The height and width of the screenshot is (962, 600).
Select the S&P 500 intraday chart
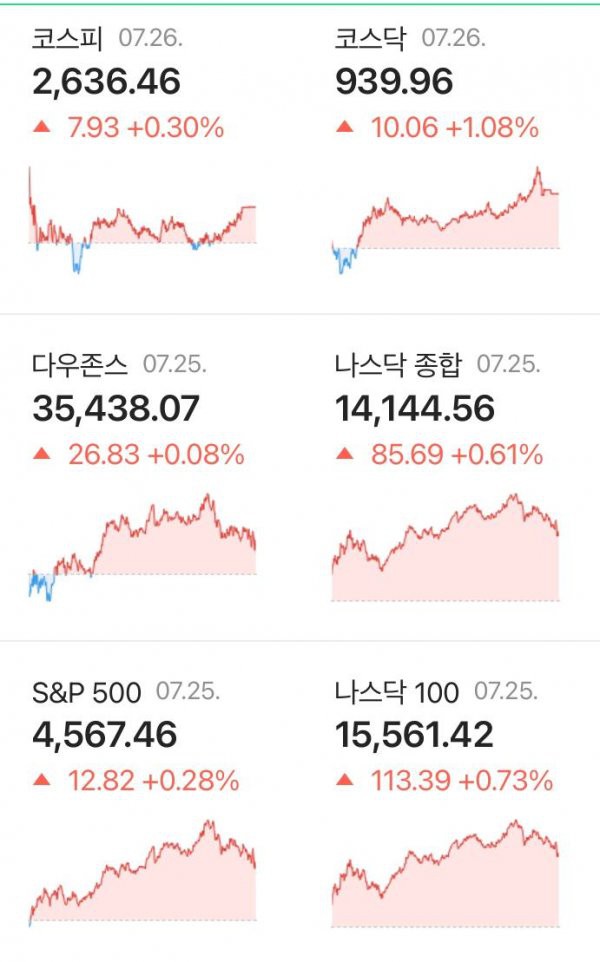[142, 873]
